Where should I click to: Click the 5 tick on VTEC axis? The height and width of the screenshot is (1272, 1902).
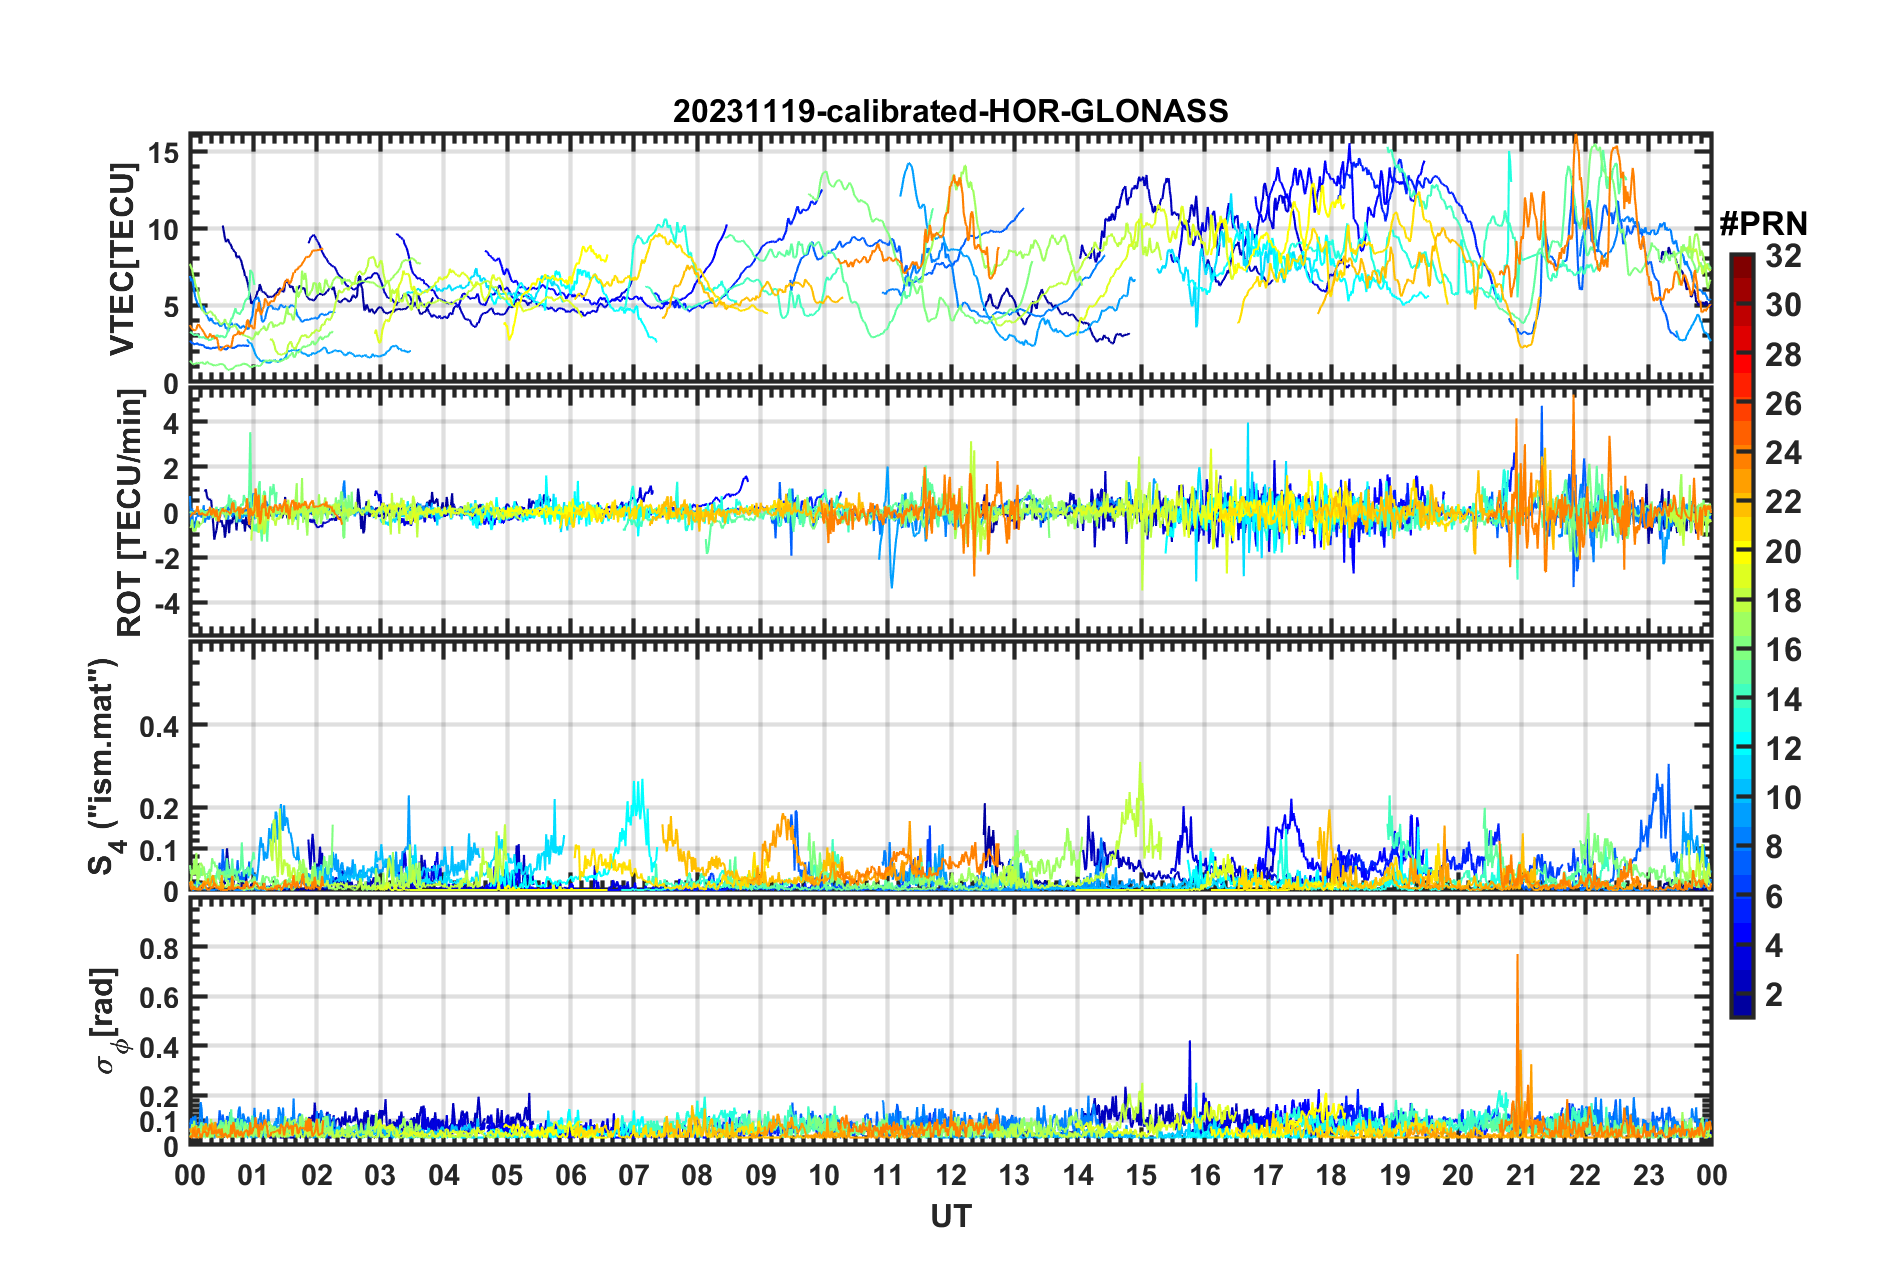[x=171, y=307]
